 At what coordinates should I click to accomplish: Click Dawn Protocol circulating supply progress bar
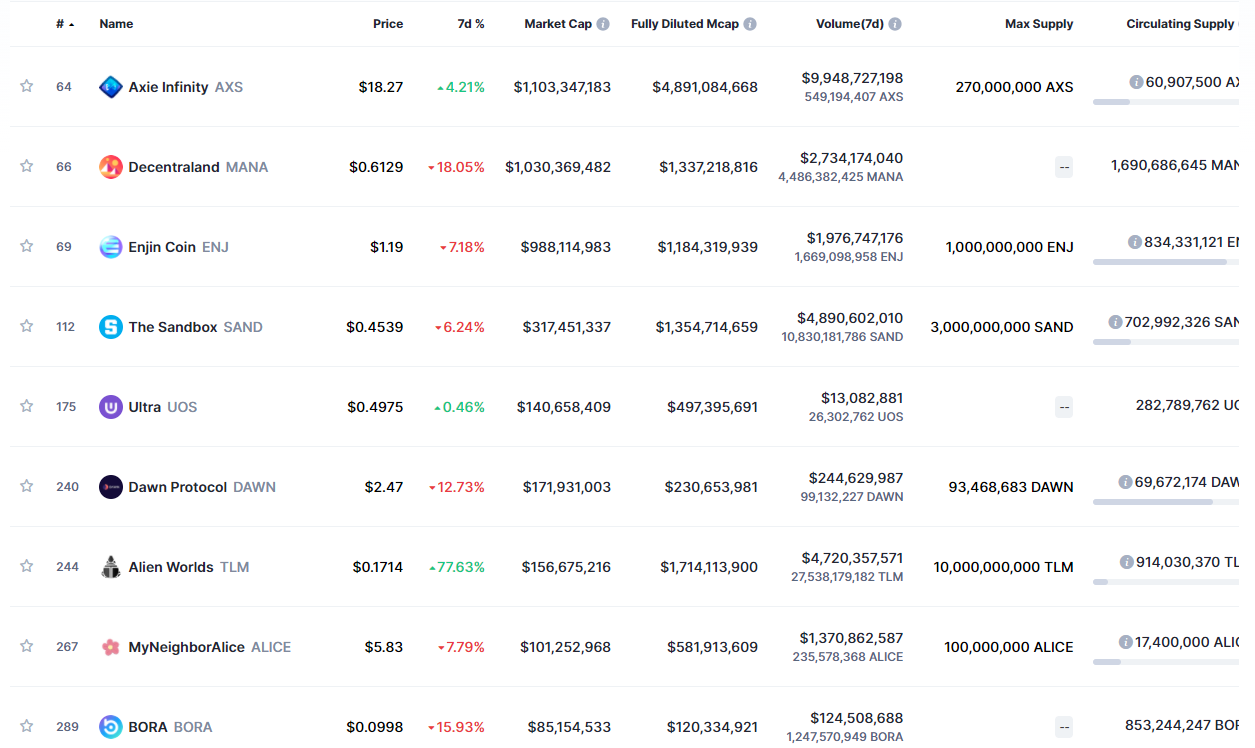click(x=1166, y=502)
